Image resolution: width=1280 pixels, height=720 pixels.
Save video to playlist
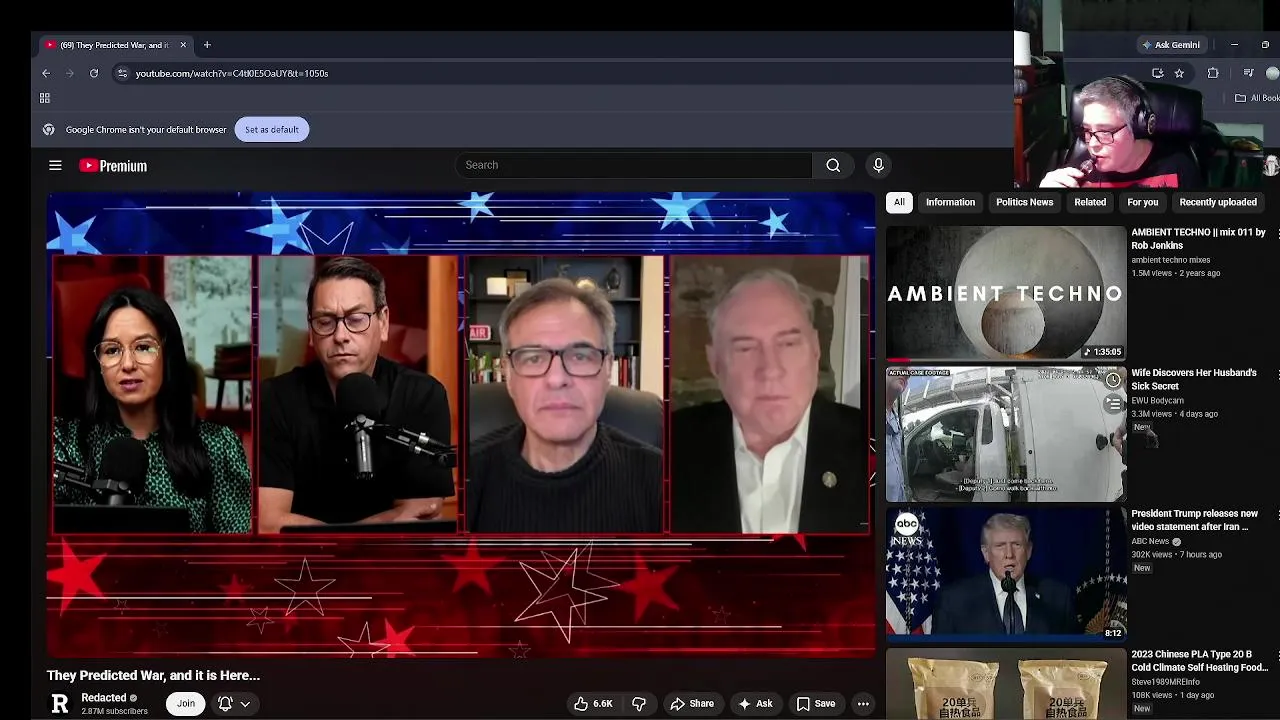point(816,704)
